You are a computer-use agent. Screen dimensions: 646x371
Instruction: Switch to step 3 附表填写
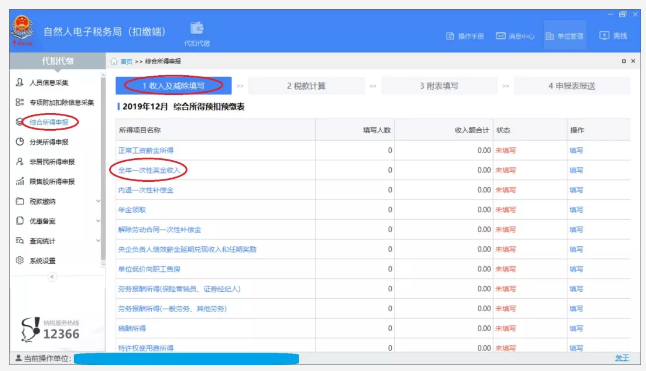(439, 86)
